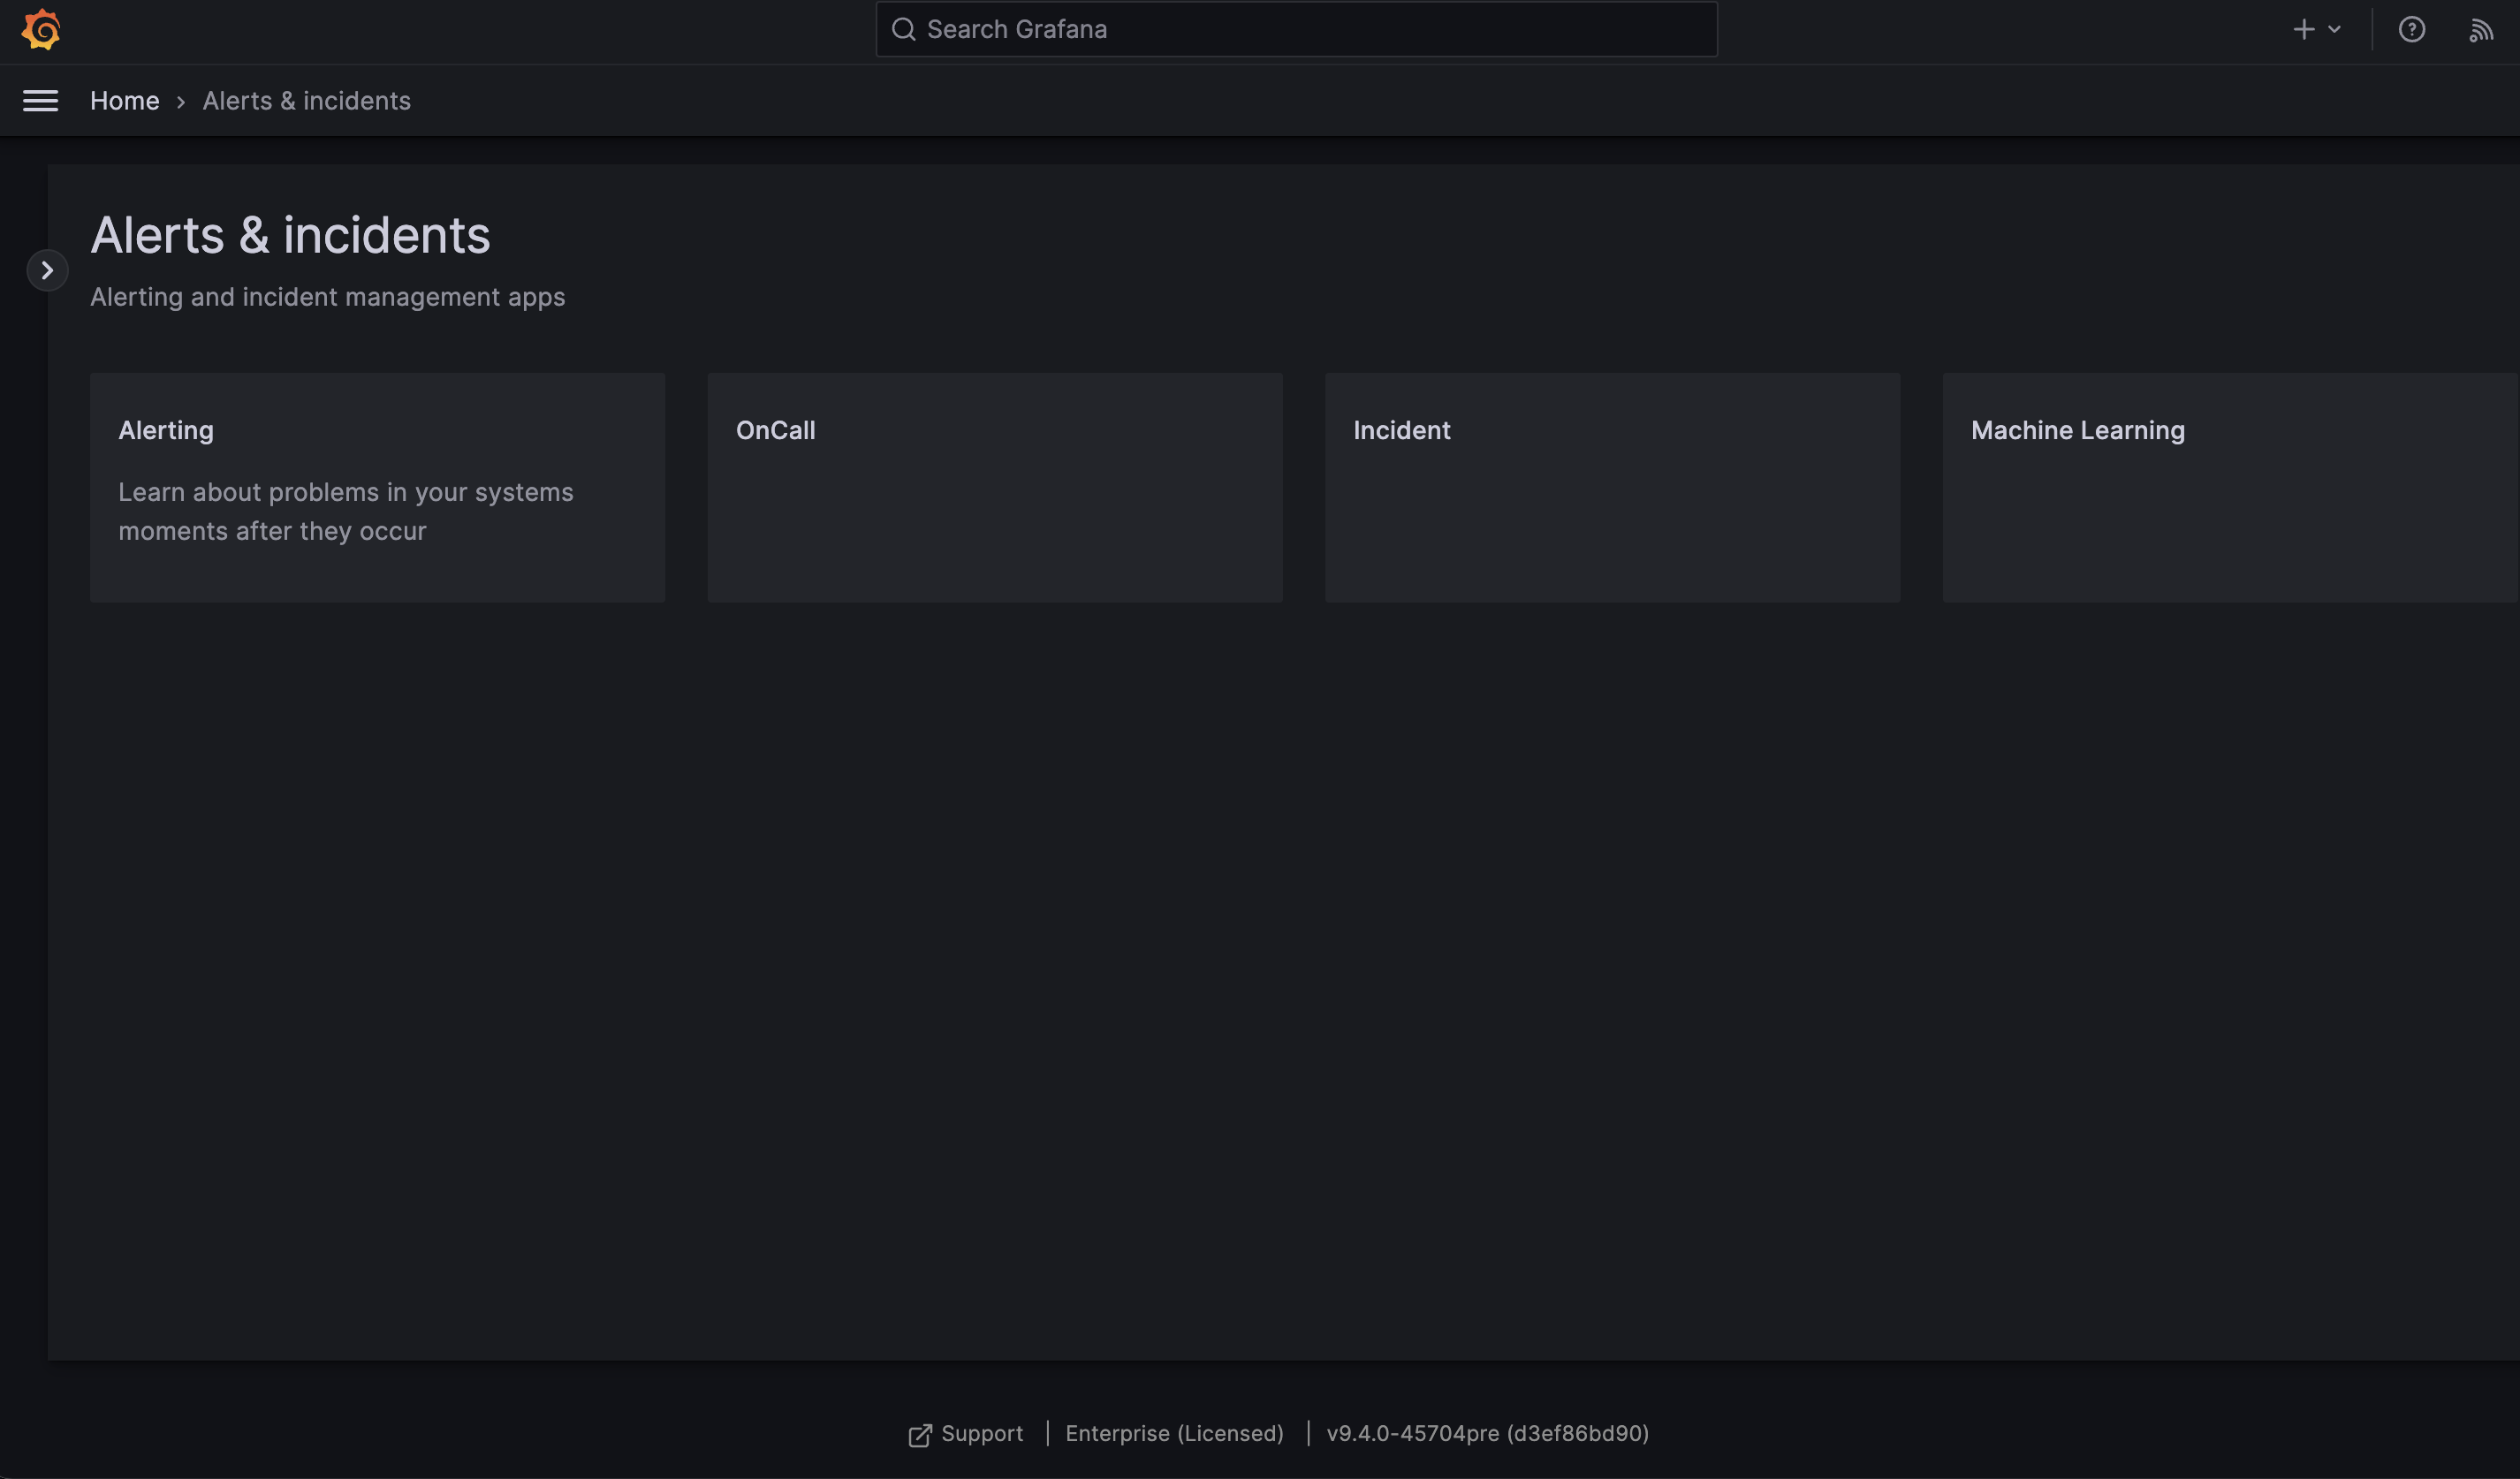Expand the hidden side panel with right chevron
This screenshot has width=2520, height=1479.
pos(47,270)
